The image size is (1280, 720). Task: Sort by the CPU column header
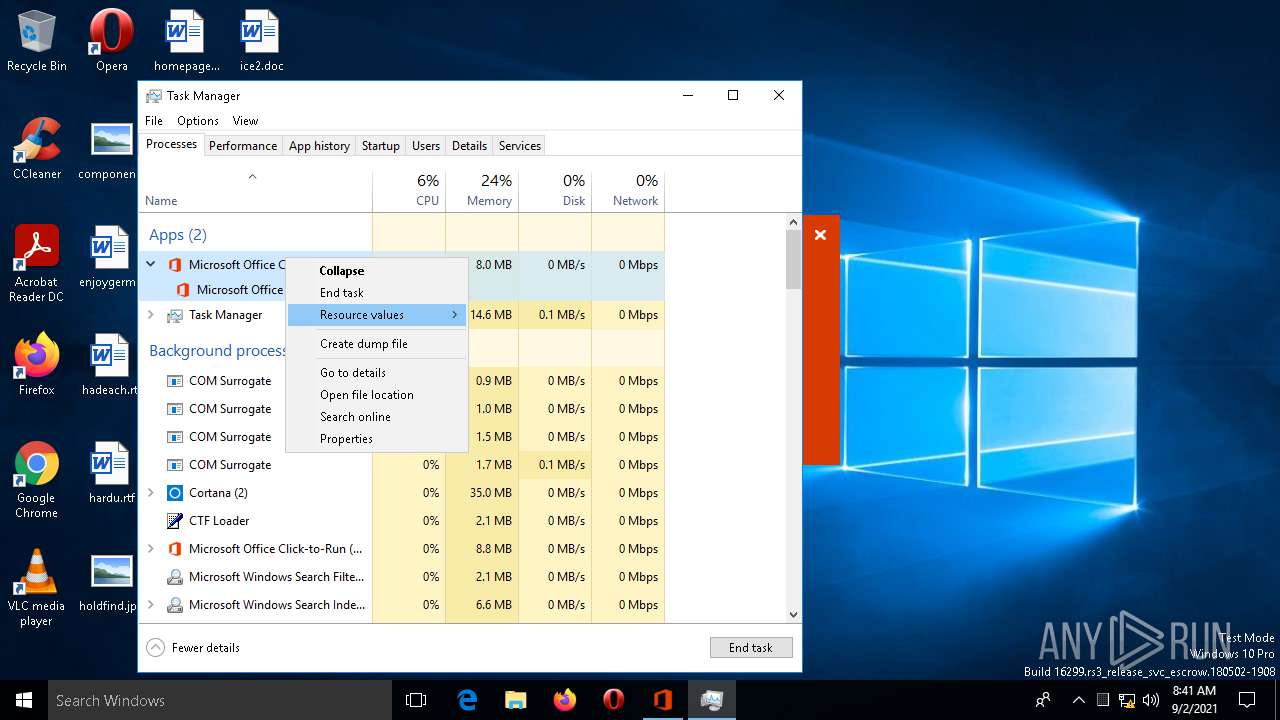click(x=409, y=190)
